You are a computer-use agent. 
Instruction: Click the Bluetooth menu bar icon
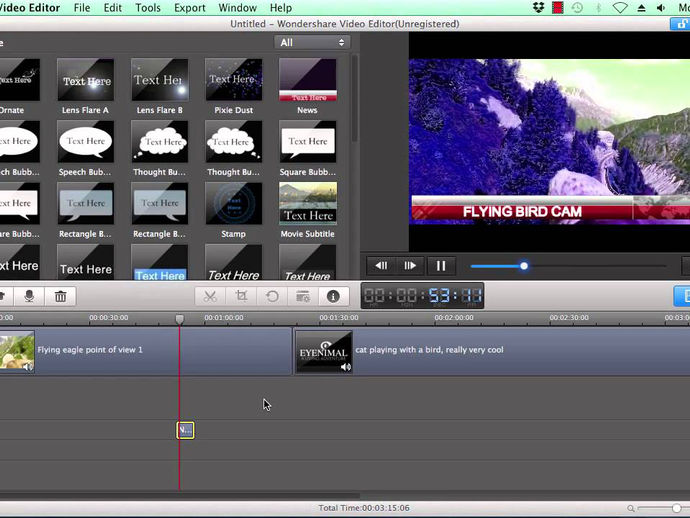(x=598, y=7)
